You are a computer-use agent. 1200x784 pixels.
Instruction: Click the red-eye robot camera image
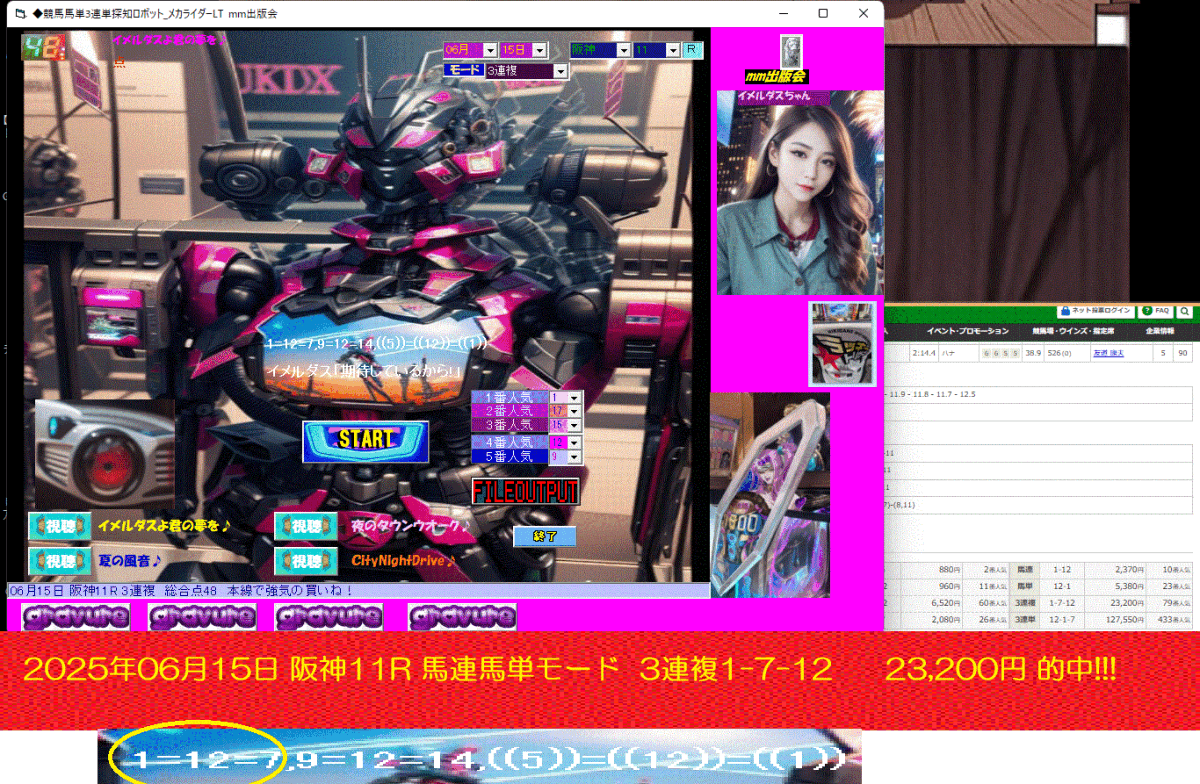coord(104,454)
